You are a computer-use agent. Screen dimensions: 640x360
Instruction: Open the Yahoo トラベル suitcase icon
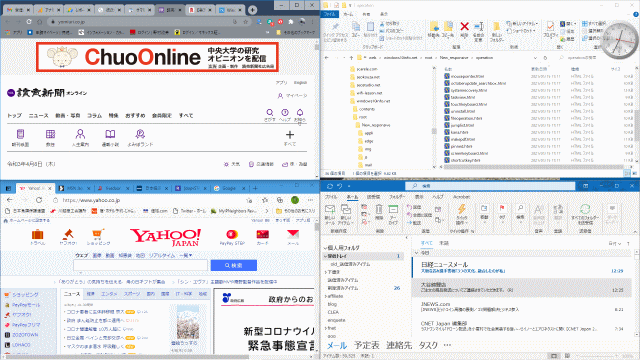tap(37, 234)
